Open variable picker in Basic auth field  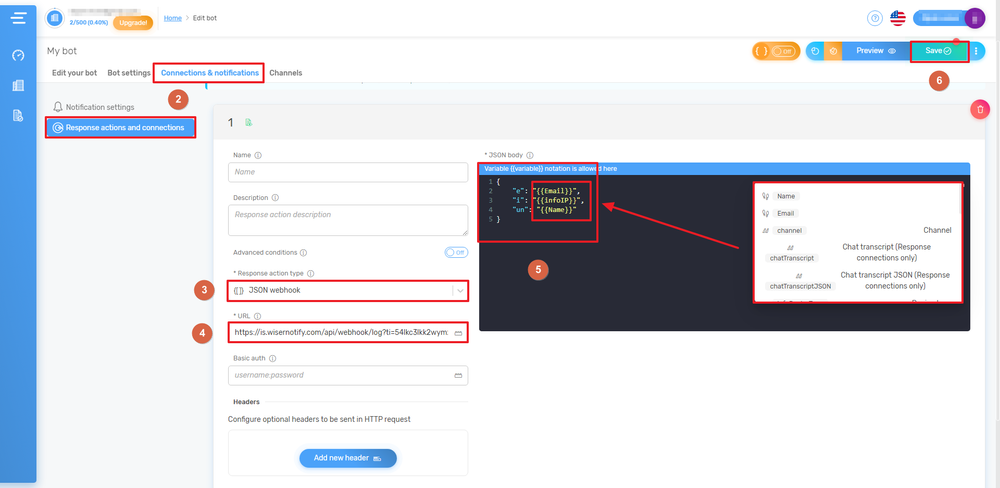click(x=458, y=375)
